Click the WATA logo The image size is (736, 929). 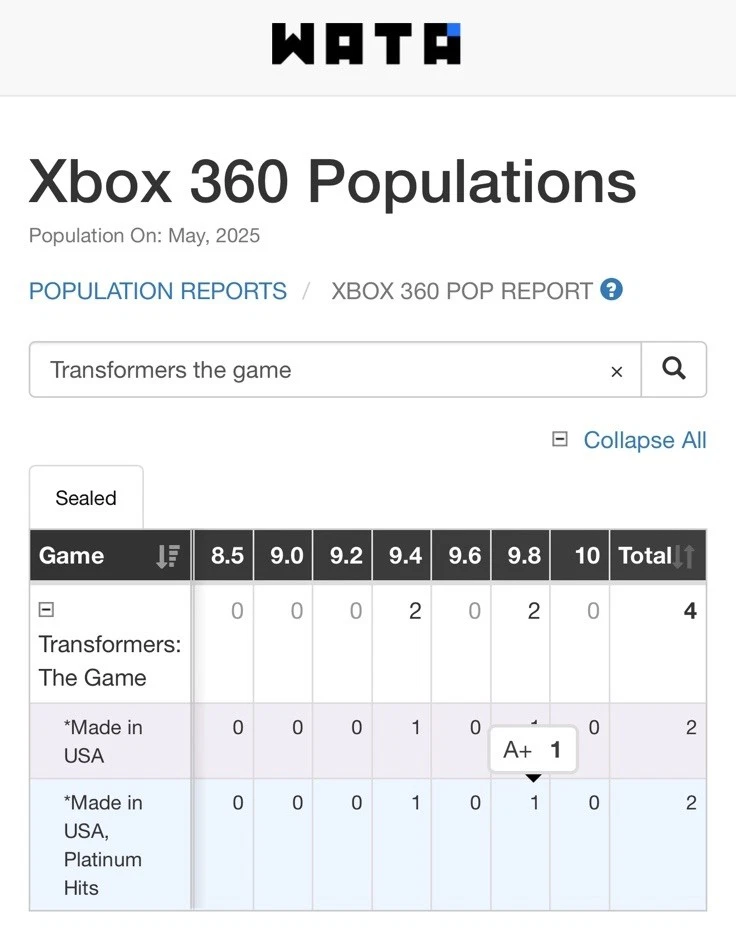(366, 45)
